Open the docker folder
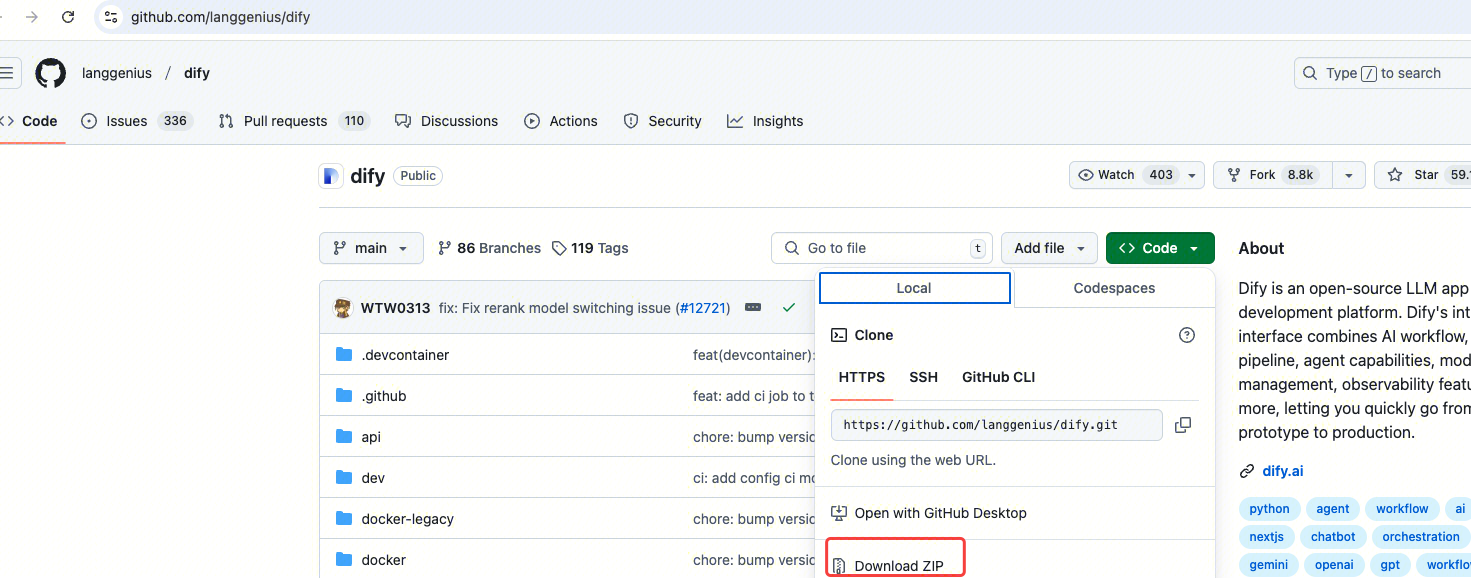 [x=384, y=560]
